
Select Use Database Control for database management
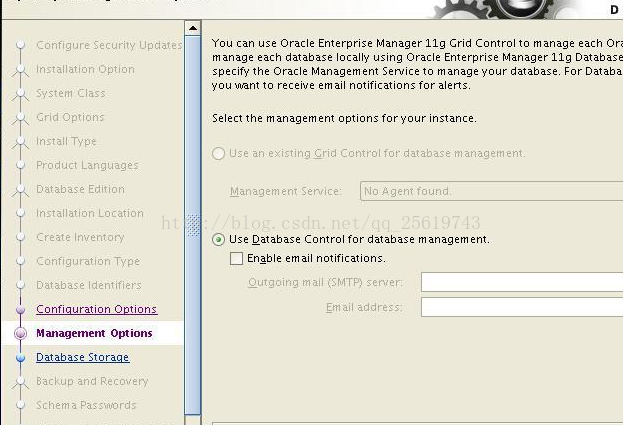[x=219, y=240]
